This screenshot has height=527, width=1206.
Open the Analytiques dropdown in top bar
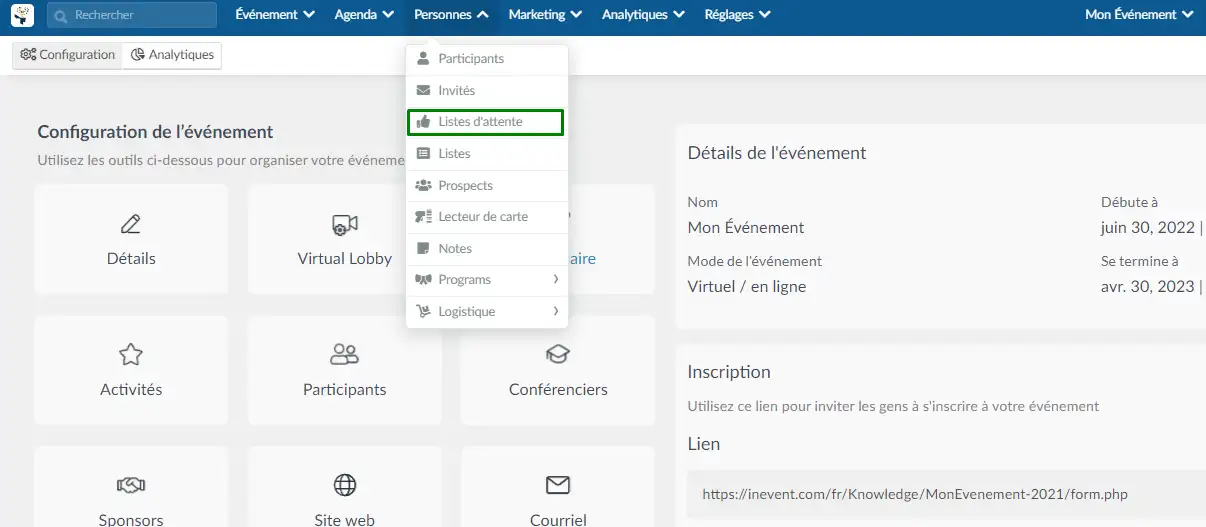(643, 15)
